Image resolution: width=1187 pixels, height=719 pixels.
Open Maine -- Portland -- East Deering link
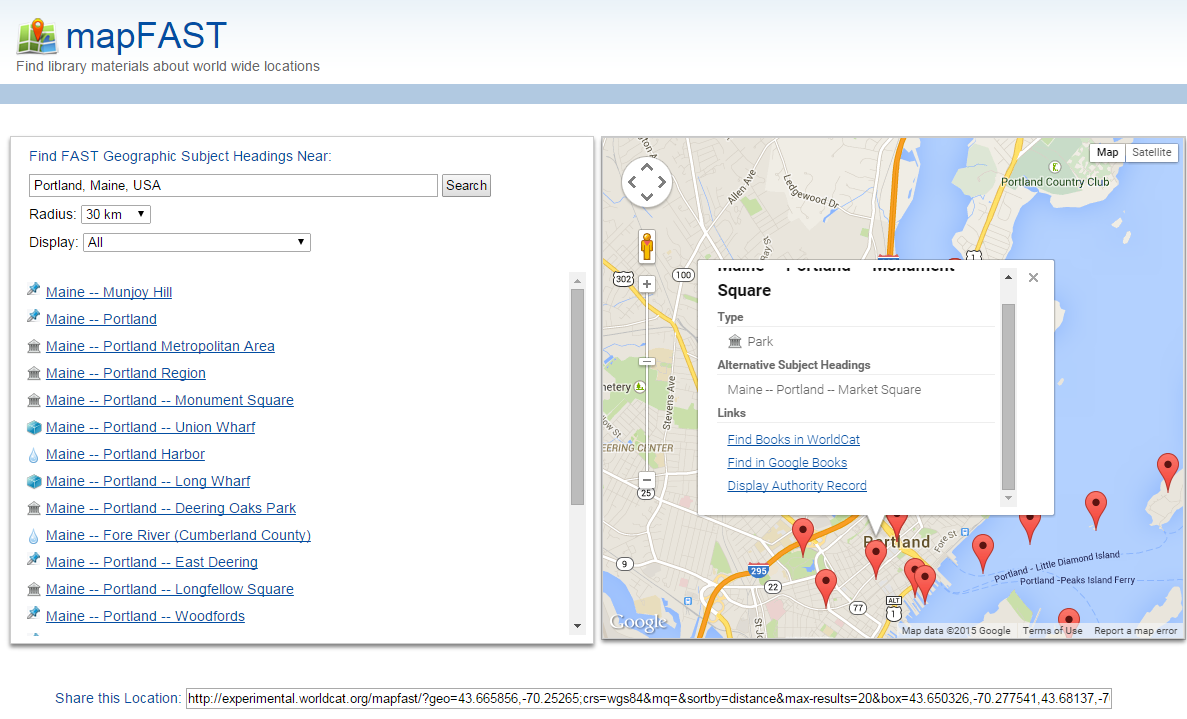tap(151, 562)
